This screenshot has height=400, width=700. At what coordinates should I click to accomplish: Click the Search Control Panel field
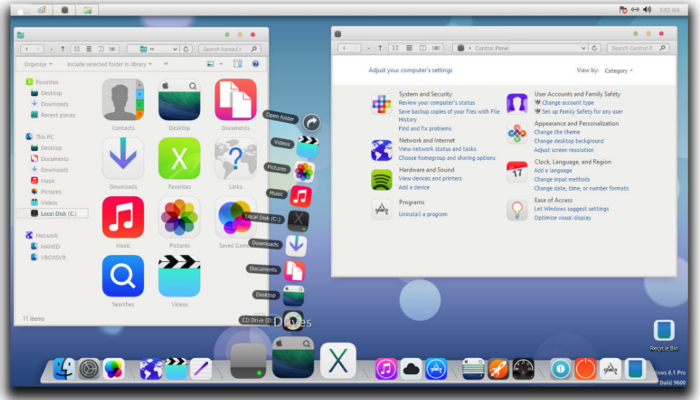(x=638, y=48)
